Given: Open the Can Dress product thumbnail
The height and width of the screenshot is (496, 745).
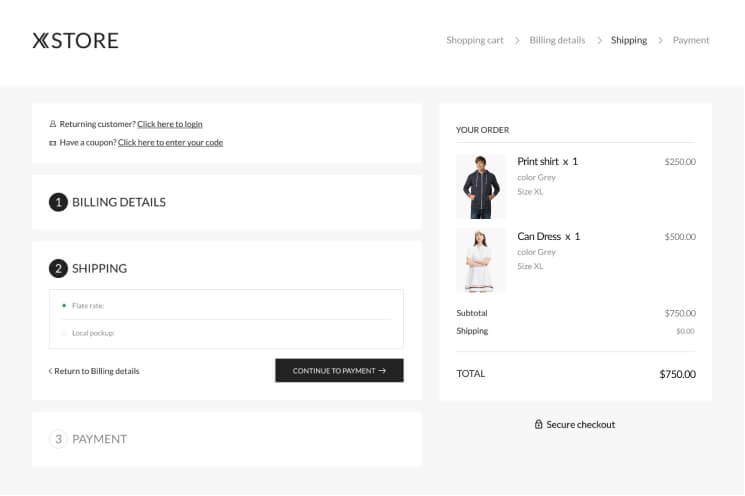Looking at the screenshot, I should (x=481, y=260).
